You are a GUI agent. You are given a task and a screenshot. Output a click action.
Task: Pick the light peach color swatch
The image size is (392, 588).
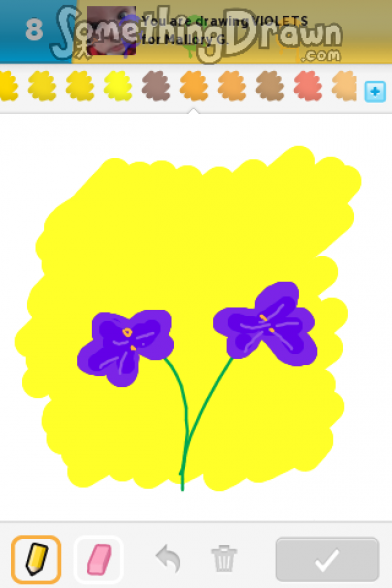[345, 86]
